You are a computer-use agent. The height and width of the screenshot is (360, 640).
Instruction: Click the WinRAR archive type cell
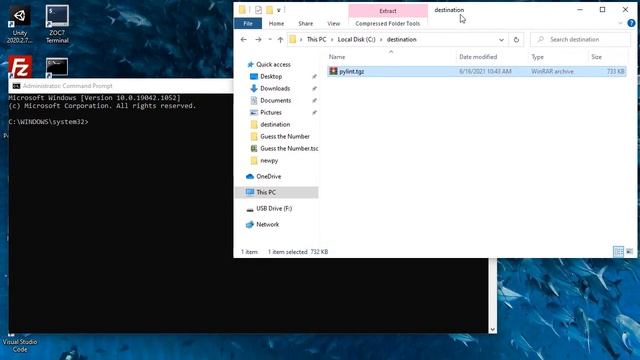pos(552,71)
